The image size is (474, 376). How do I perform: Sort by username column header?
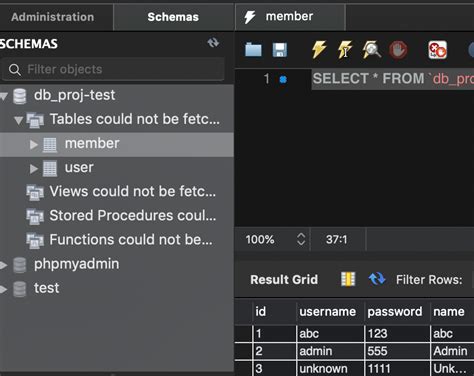tap(327, 312)
